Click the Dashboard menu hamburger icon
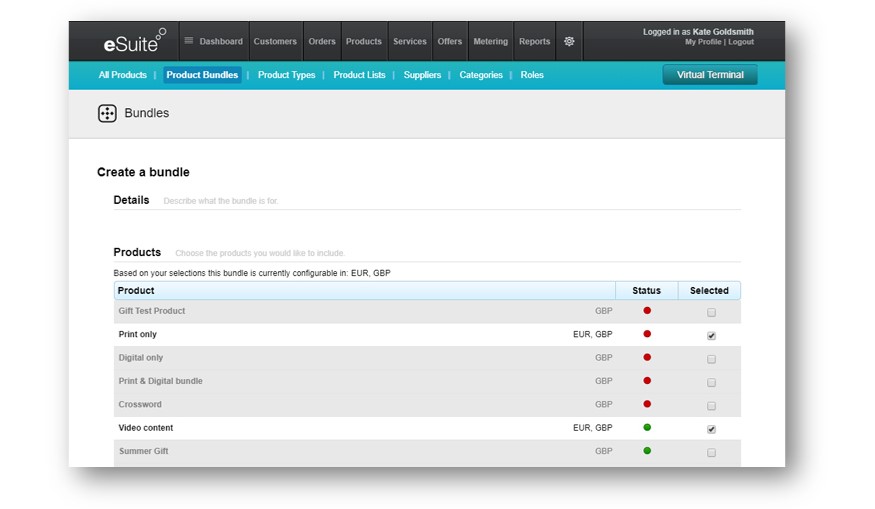Screen dimensions: 875x509 point(188,42)
